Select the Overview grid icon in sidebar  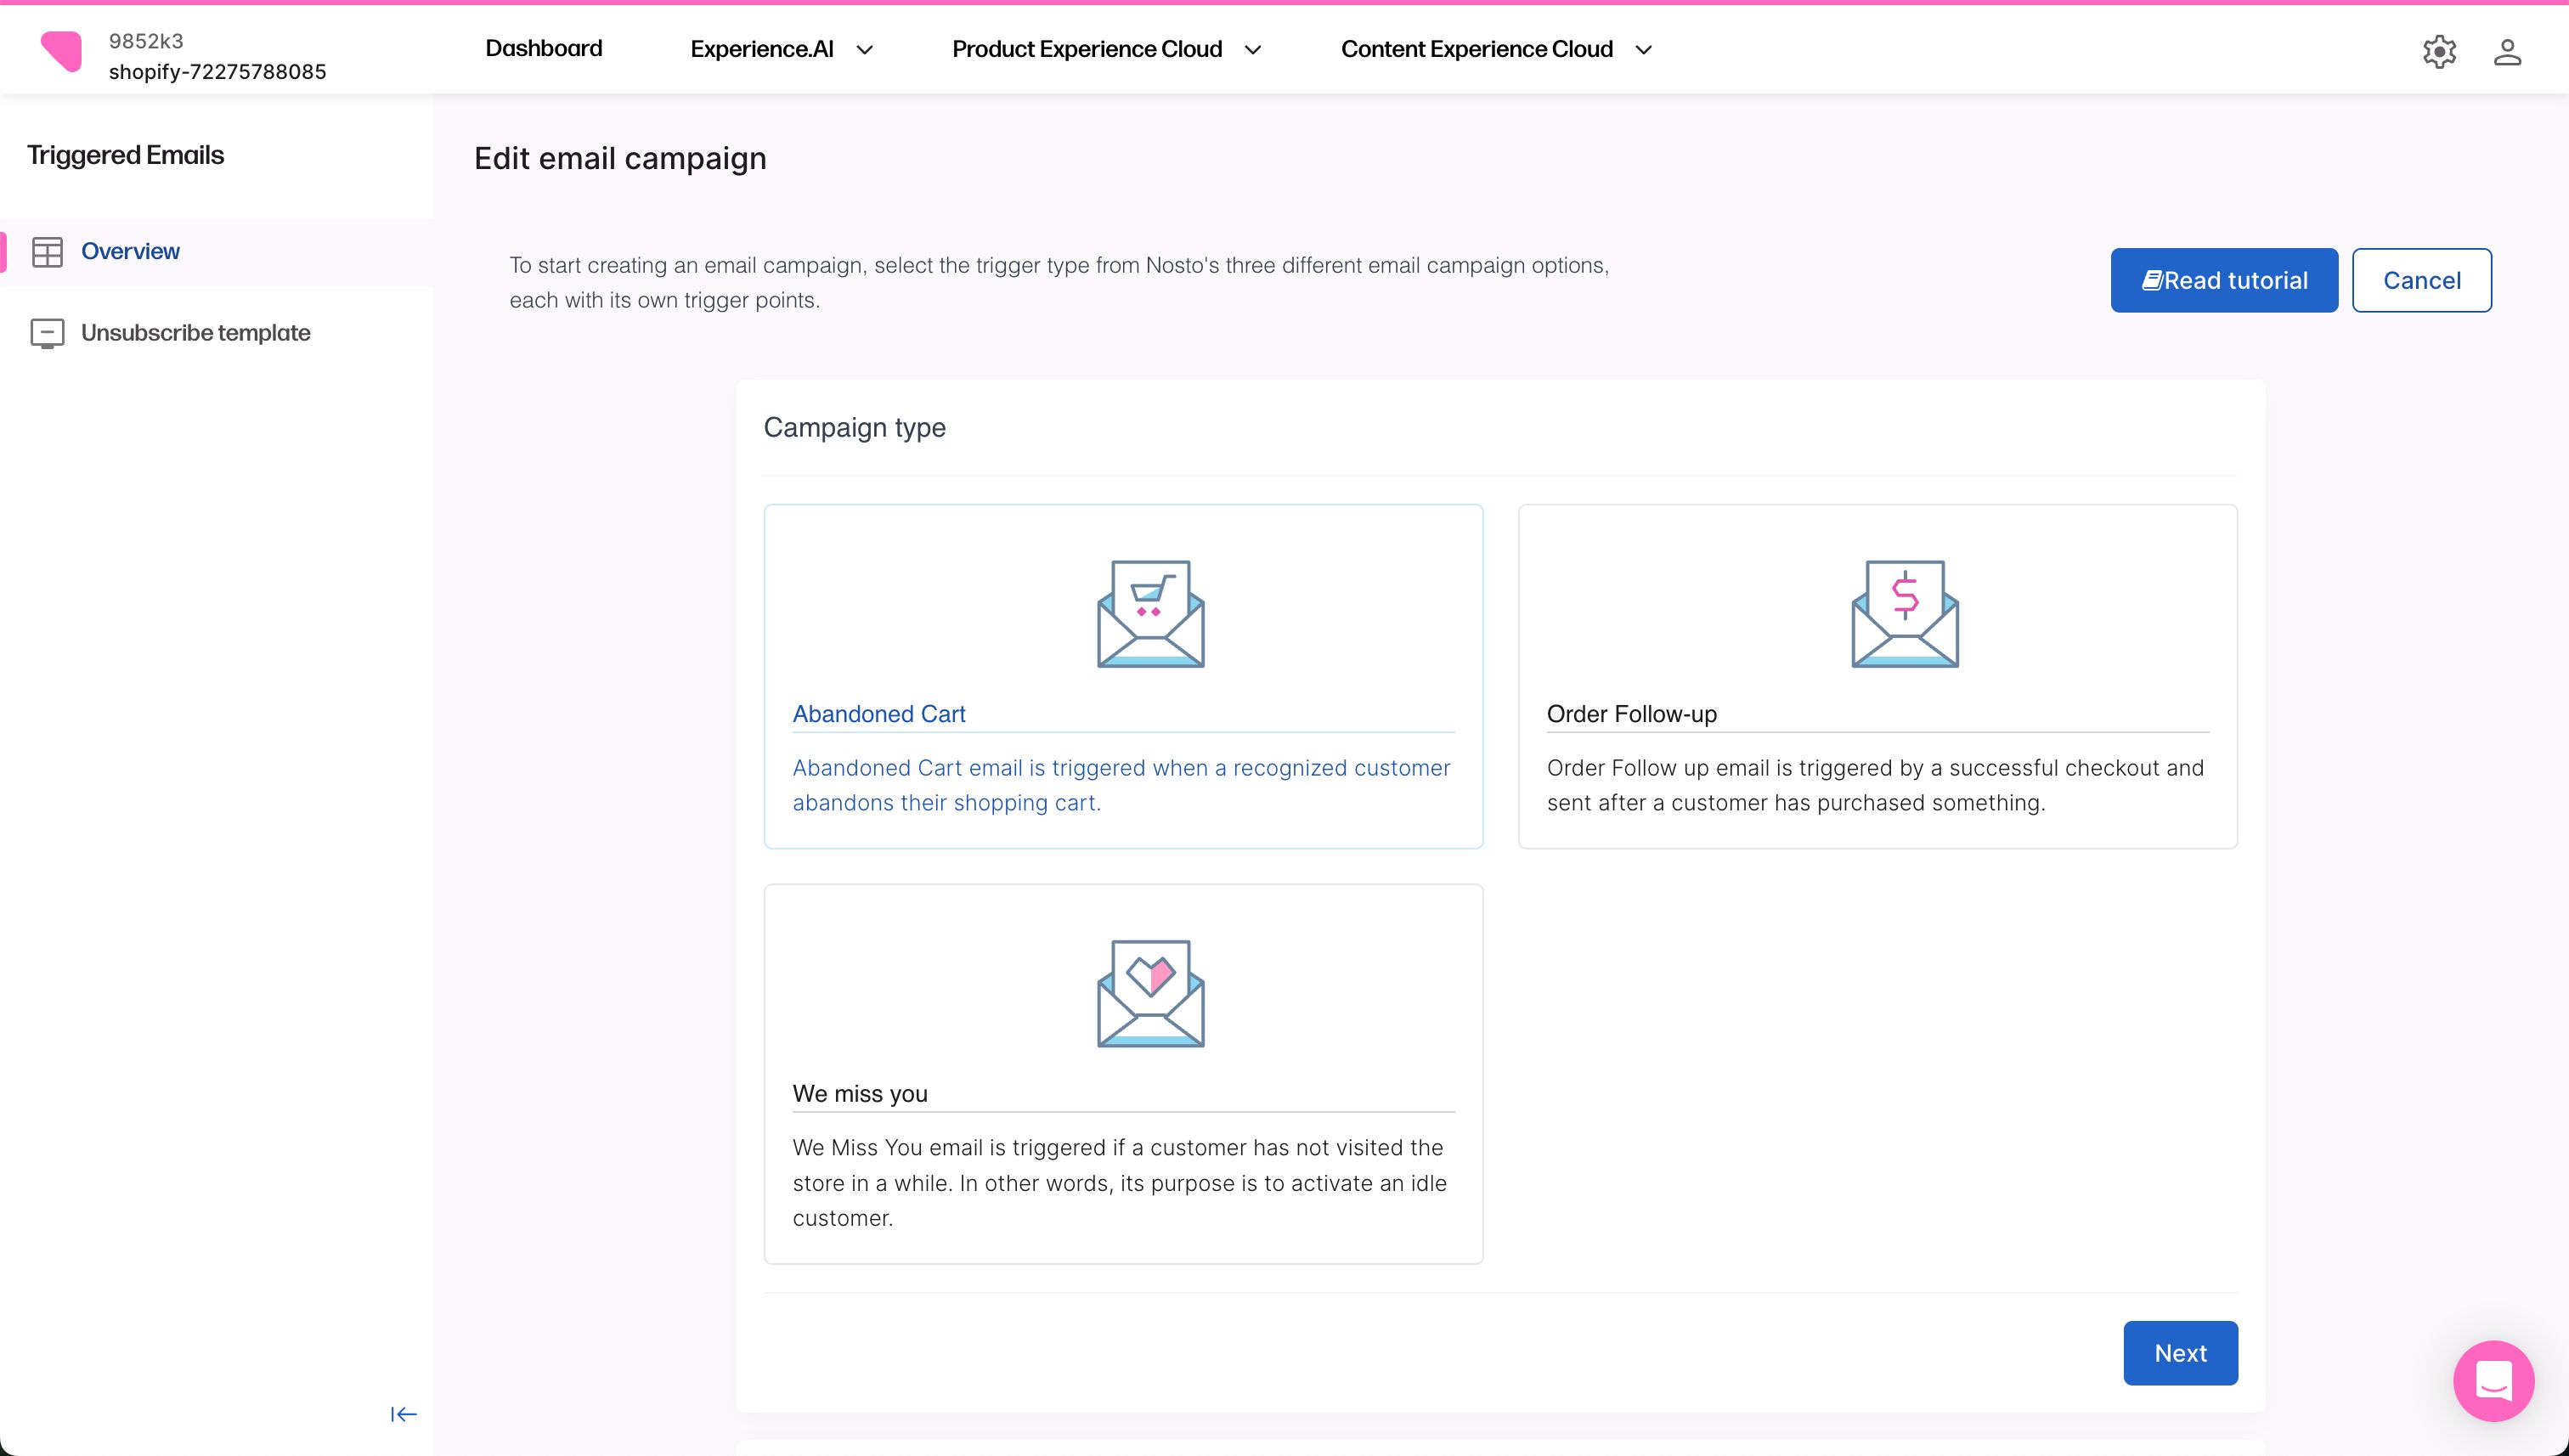pyautogui.click(x=47, y=251)
